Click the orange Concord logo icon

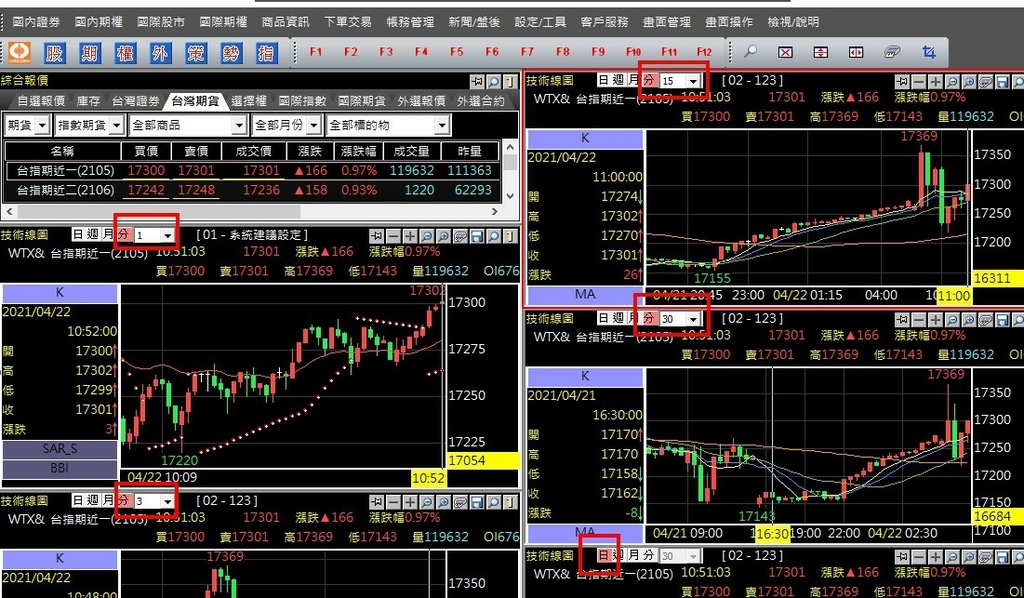coord(19,52)
